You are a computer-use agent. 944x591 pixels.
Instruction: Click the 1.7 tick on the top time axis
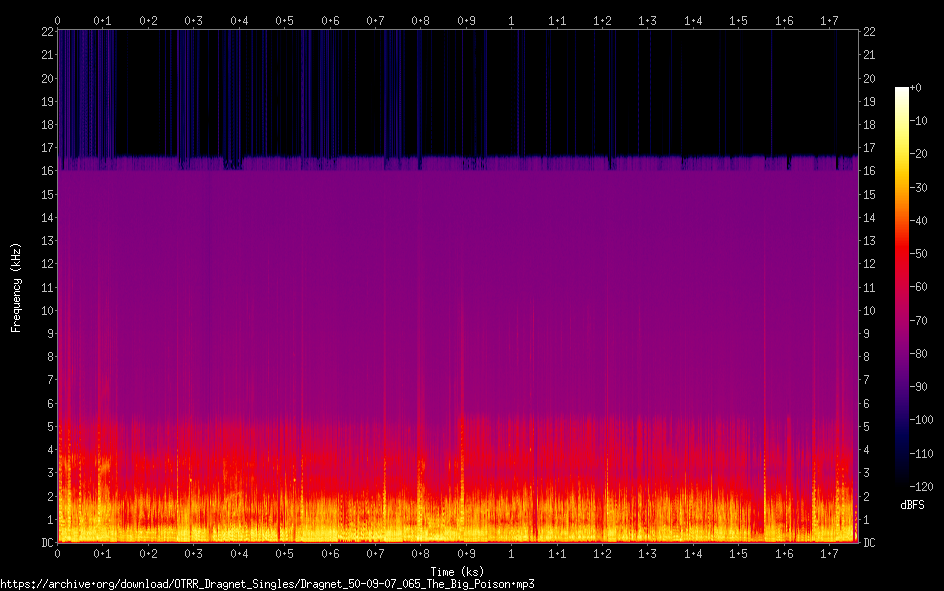pos(829,20)
